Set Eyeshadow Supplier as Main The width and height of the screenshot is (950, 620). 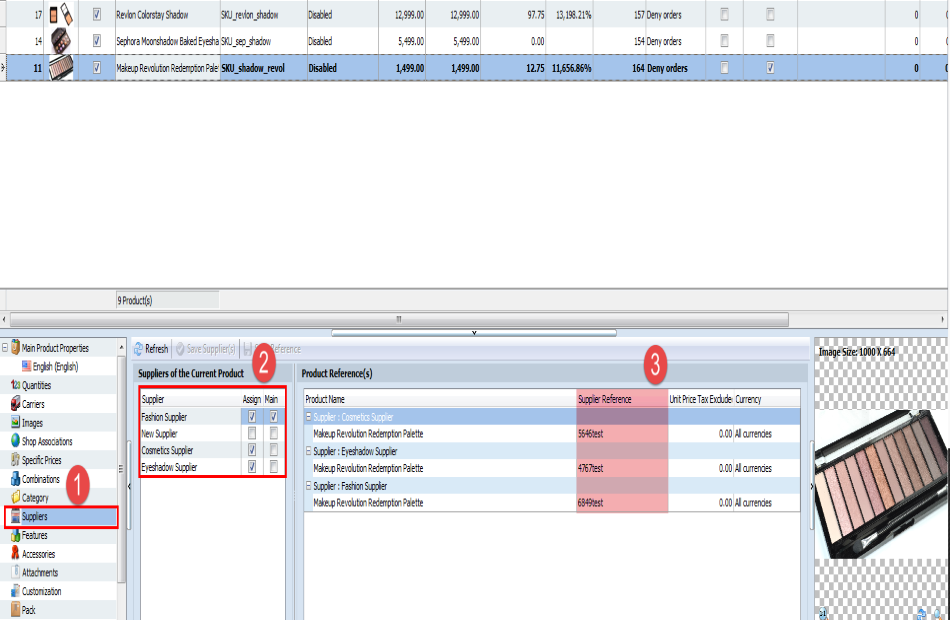(274, 467)
